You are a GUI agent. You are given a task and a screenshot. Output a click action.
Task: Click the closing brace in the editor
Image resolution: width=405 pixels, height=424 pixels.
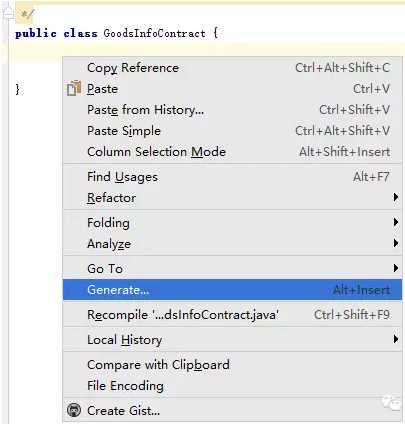click(17, 89)
